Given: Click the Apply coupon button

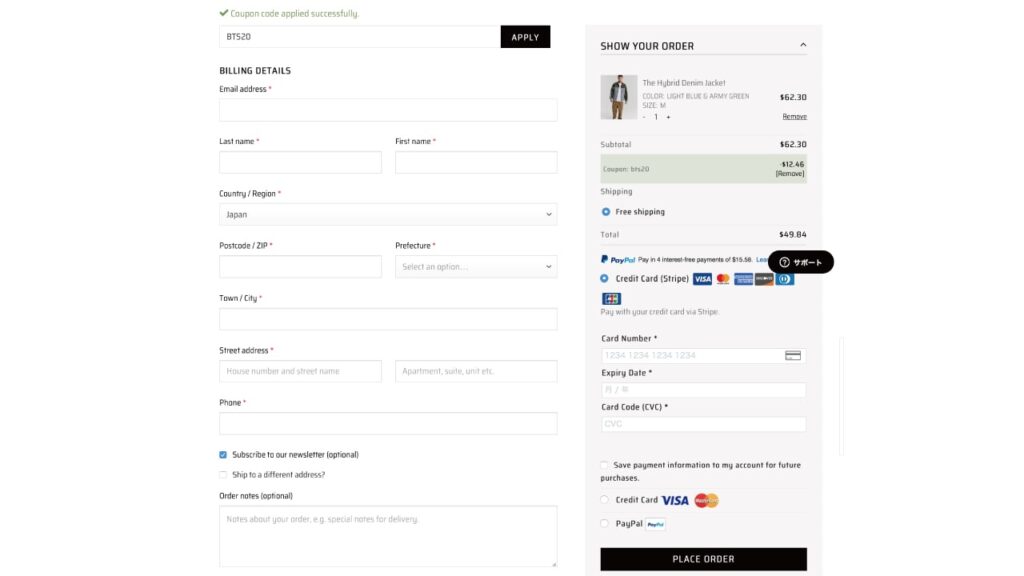Looking at the screenshot, I should (x=525, y=37).
